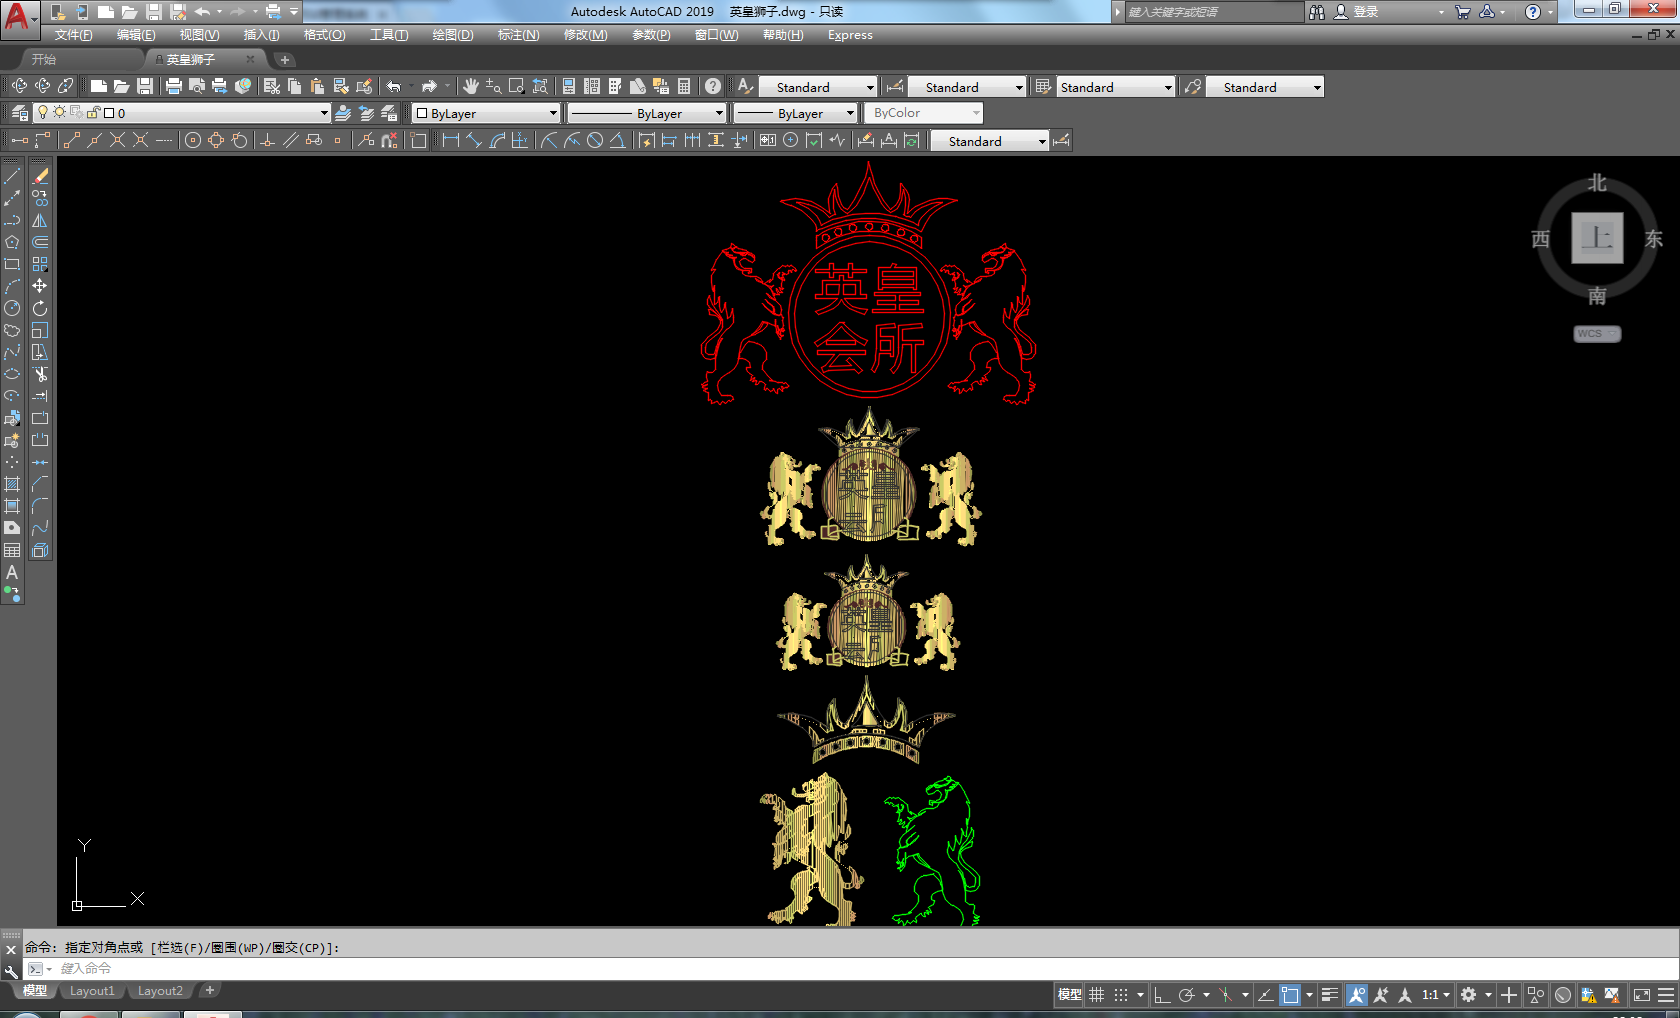Select the Snap to Endpoint icon
1680x1018 pixels.
(71, 141)
